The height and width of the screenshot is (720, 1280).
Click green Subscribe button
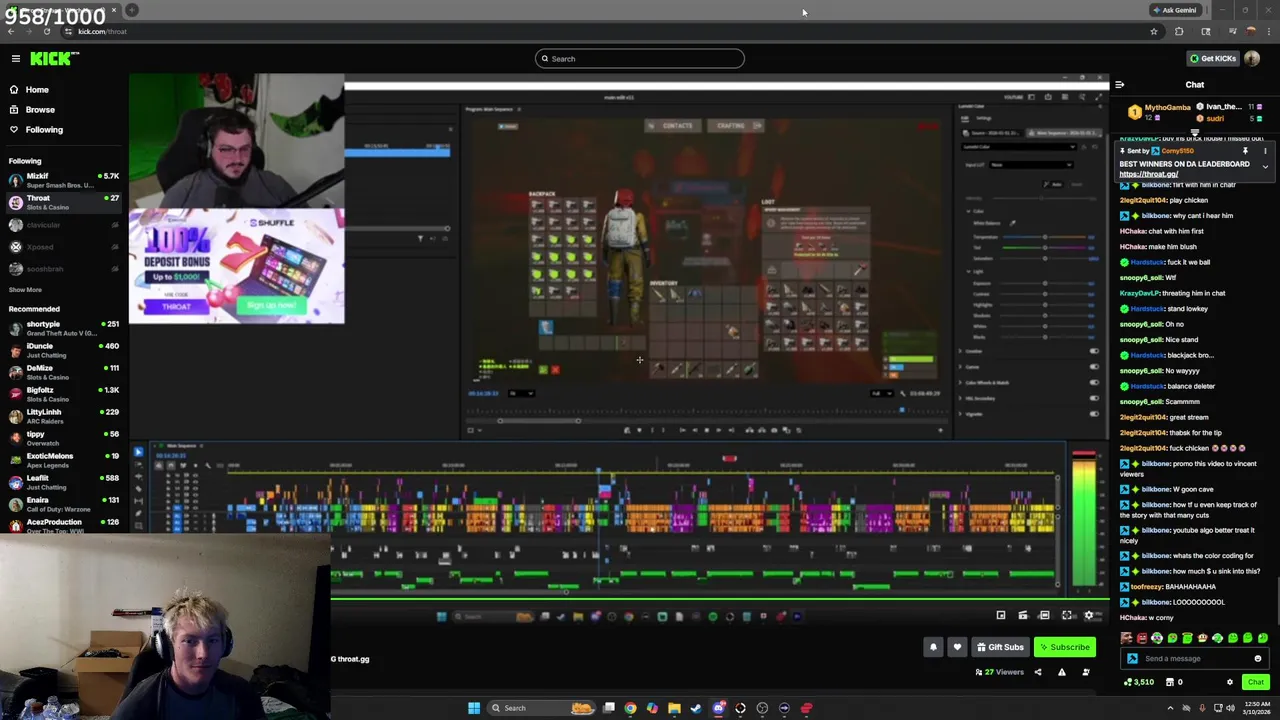1065,647
